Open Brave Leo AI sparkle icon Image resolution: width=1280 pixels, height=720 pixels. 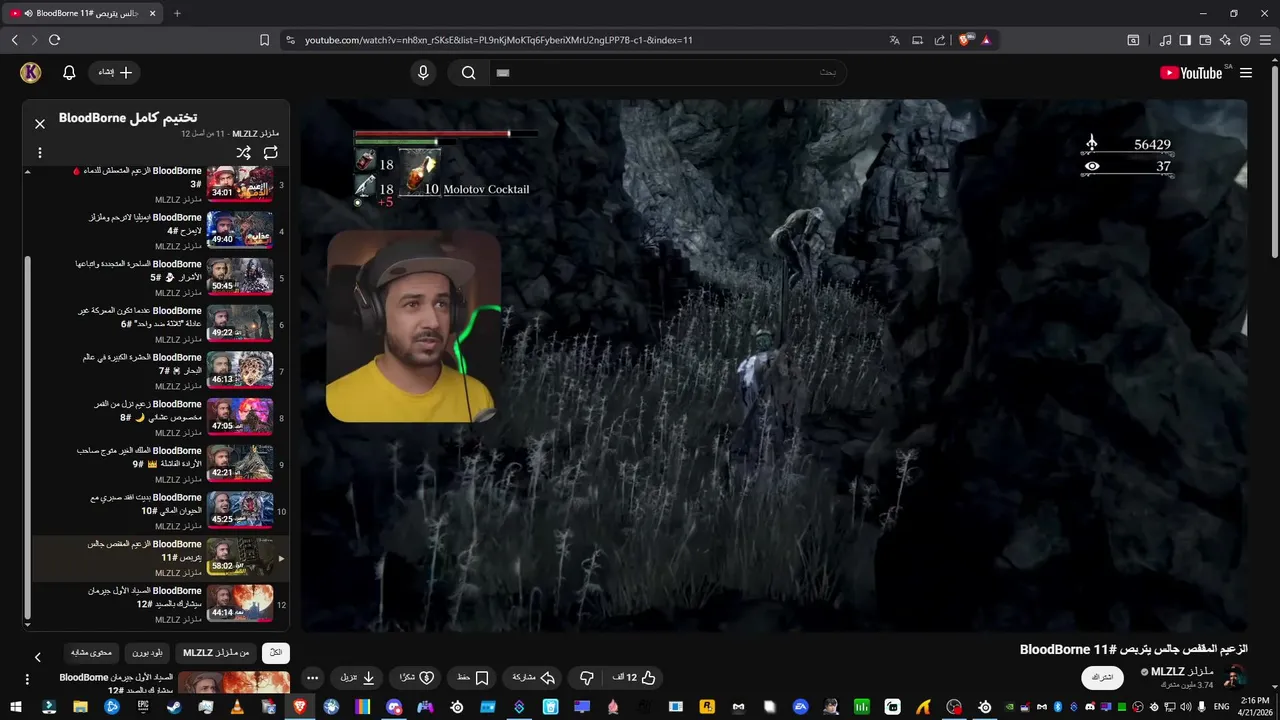(x=1225, y=40)
